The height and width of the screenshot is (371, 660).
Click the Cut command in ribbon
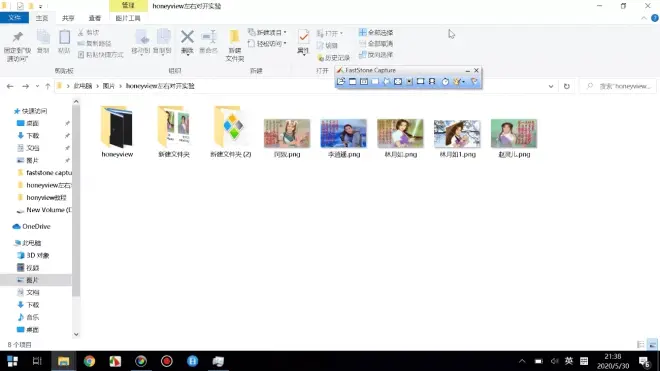pyautogui.click(x=89, y=32)
